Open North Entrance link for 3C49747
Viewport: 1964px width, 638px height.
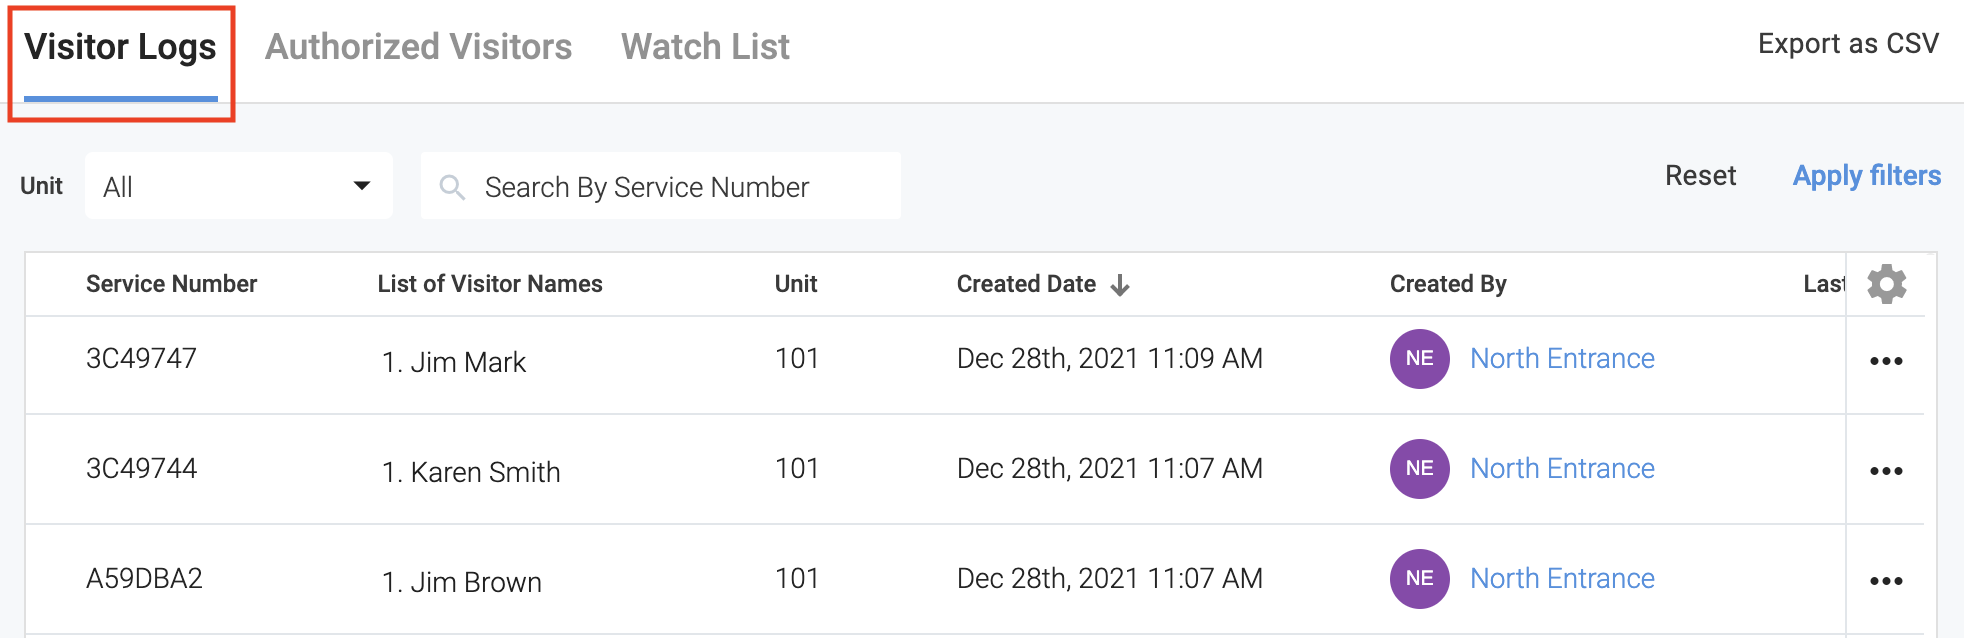coord(1562,359)
